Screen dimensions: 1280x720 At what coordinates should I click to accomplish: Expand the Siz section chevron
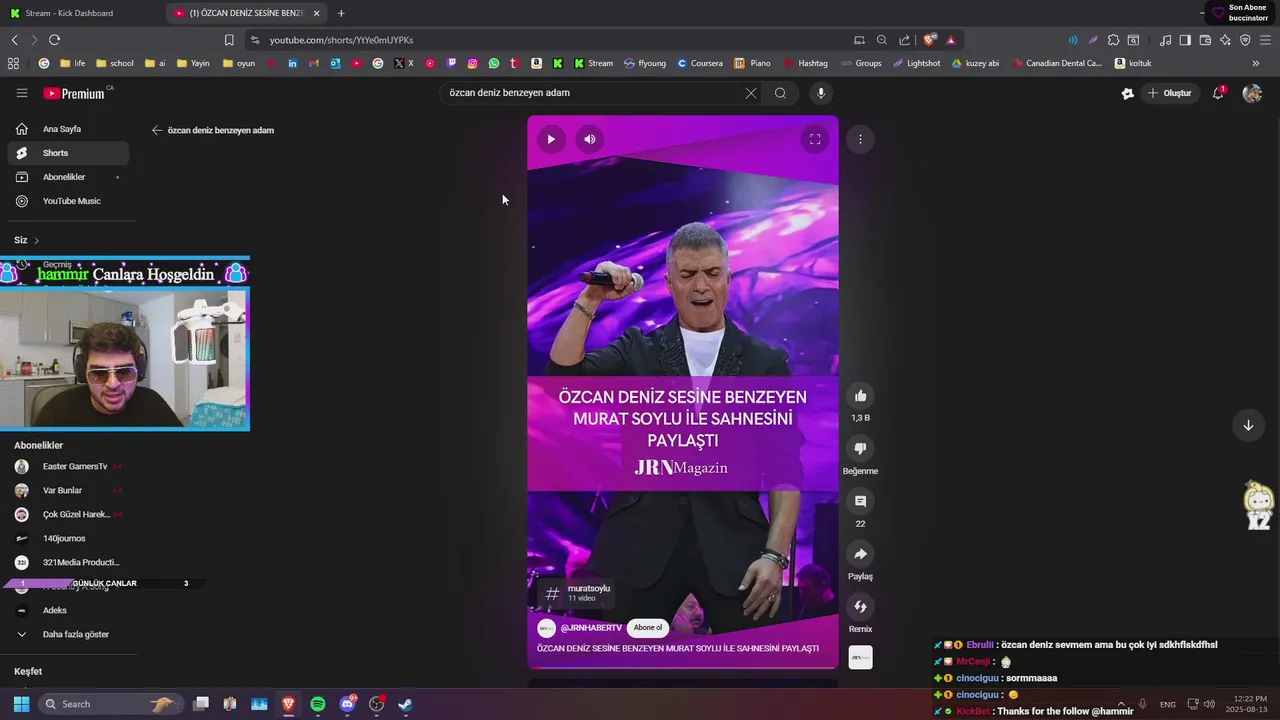[37, 241]
